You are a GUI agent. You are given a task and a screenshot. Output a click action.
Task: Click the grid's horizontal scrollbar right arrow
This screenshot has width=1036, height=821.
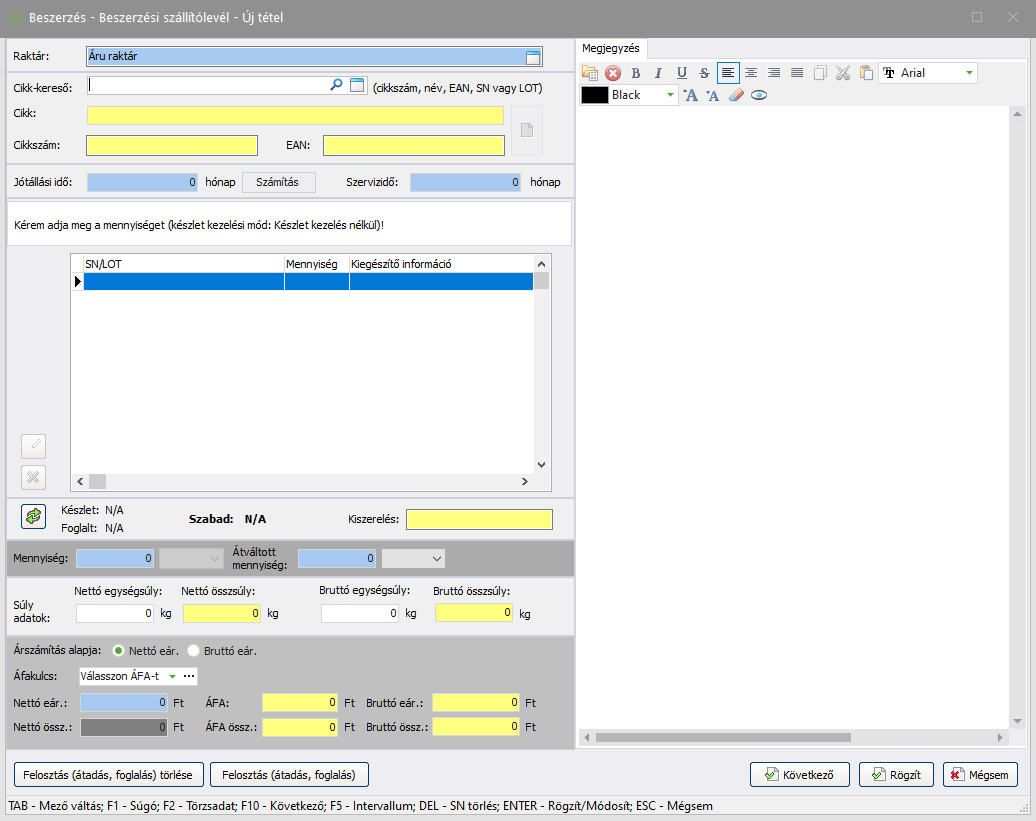[x=525, y=482]
